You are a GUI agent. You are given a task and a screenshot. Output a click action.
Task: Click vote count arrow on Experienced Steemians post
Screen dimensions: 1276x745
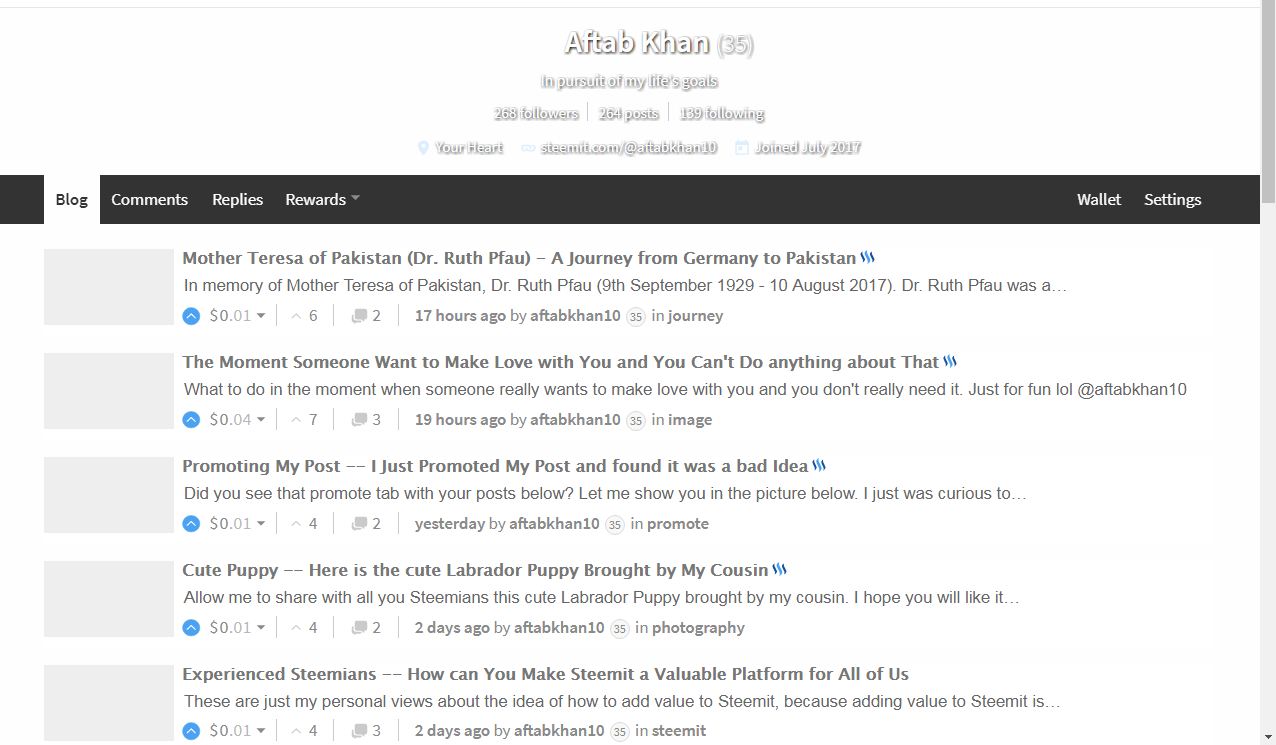click(x=296, y=731)
